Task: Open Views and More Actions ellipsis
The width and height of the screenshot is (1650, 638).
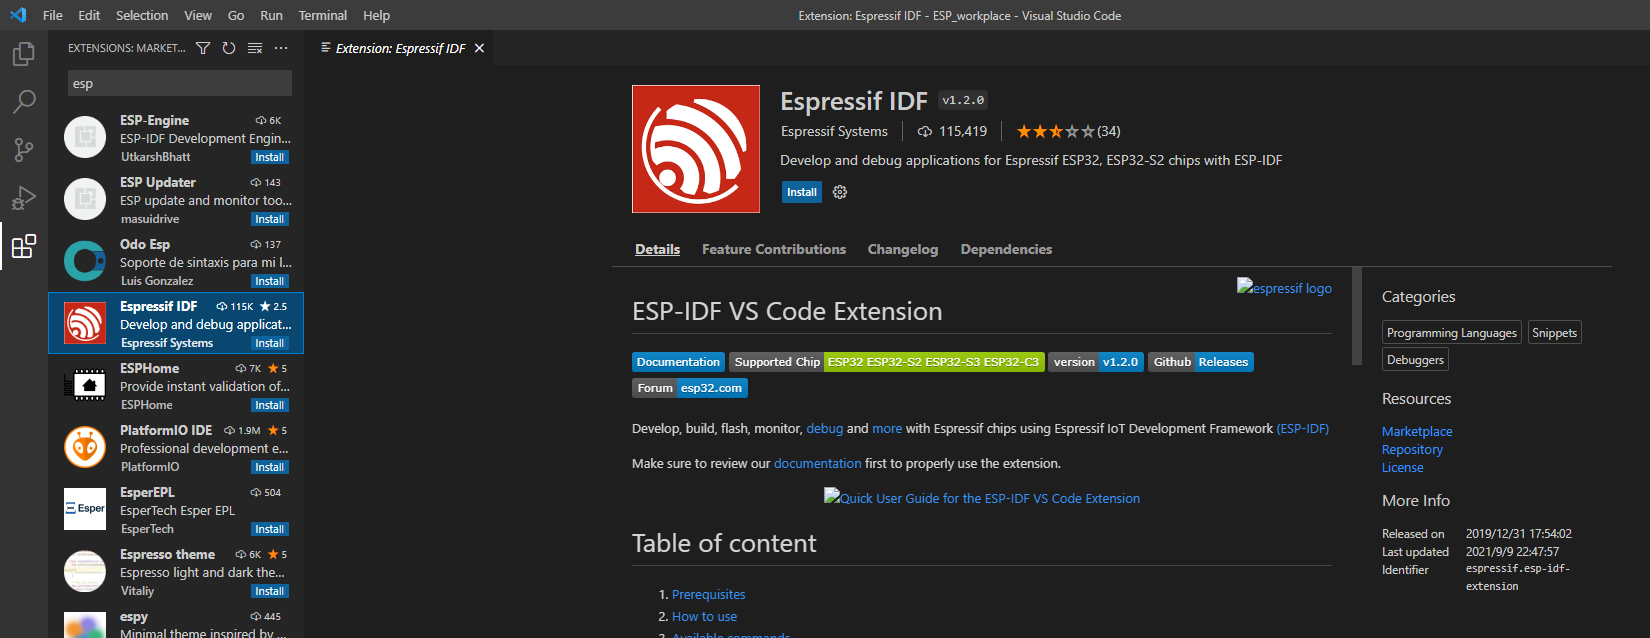Action: coord(281,48)
